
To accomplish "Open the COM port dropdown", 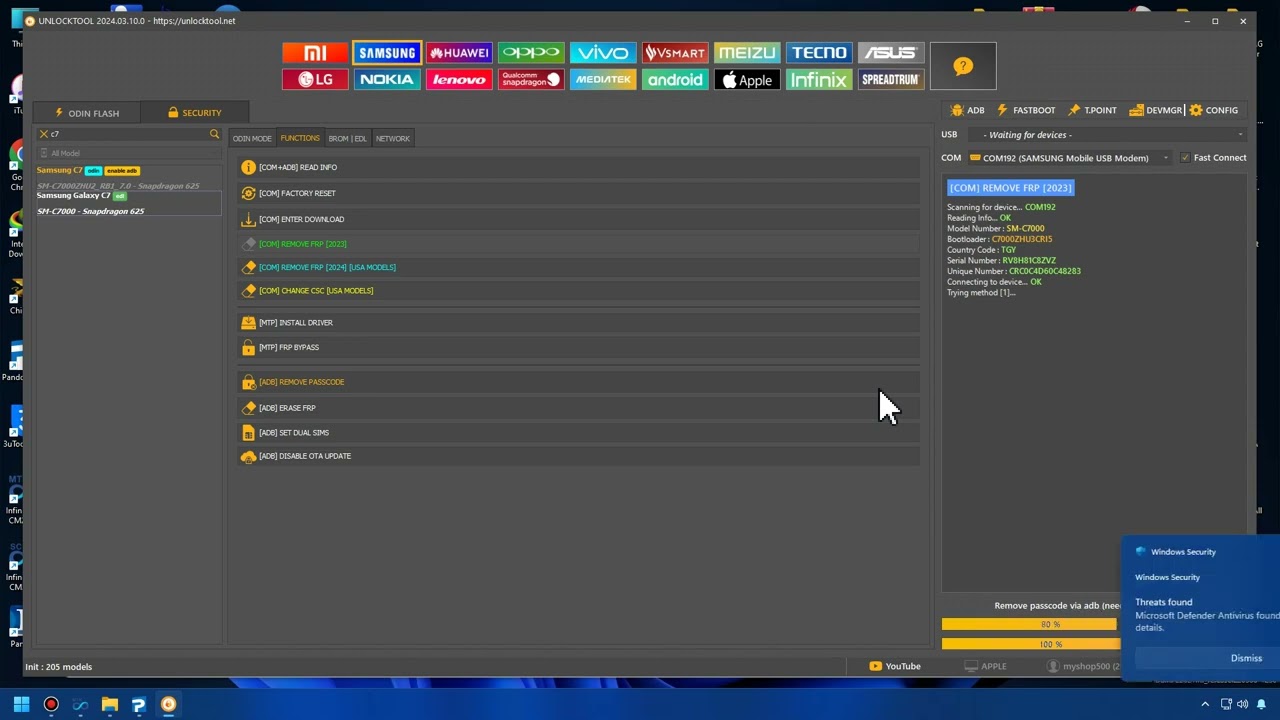I will click(1165, 158).
